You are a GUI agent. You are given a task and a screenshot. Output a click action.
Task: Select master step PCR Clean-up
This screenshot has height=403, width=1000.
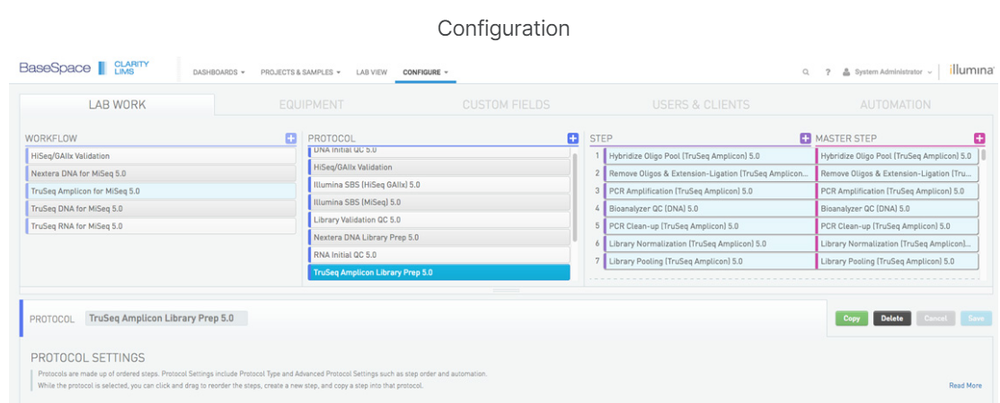897,226
